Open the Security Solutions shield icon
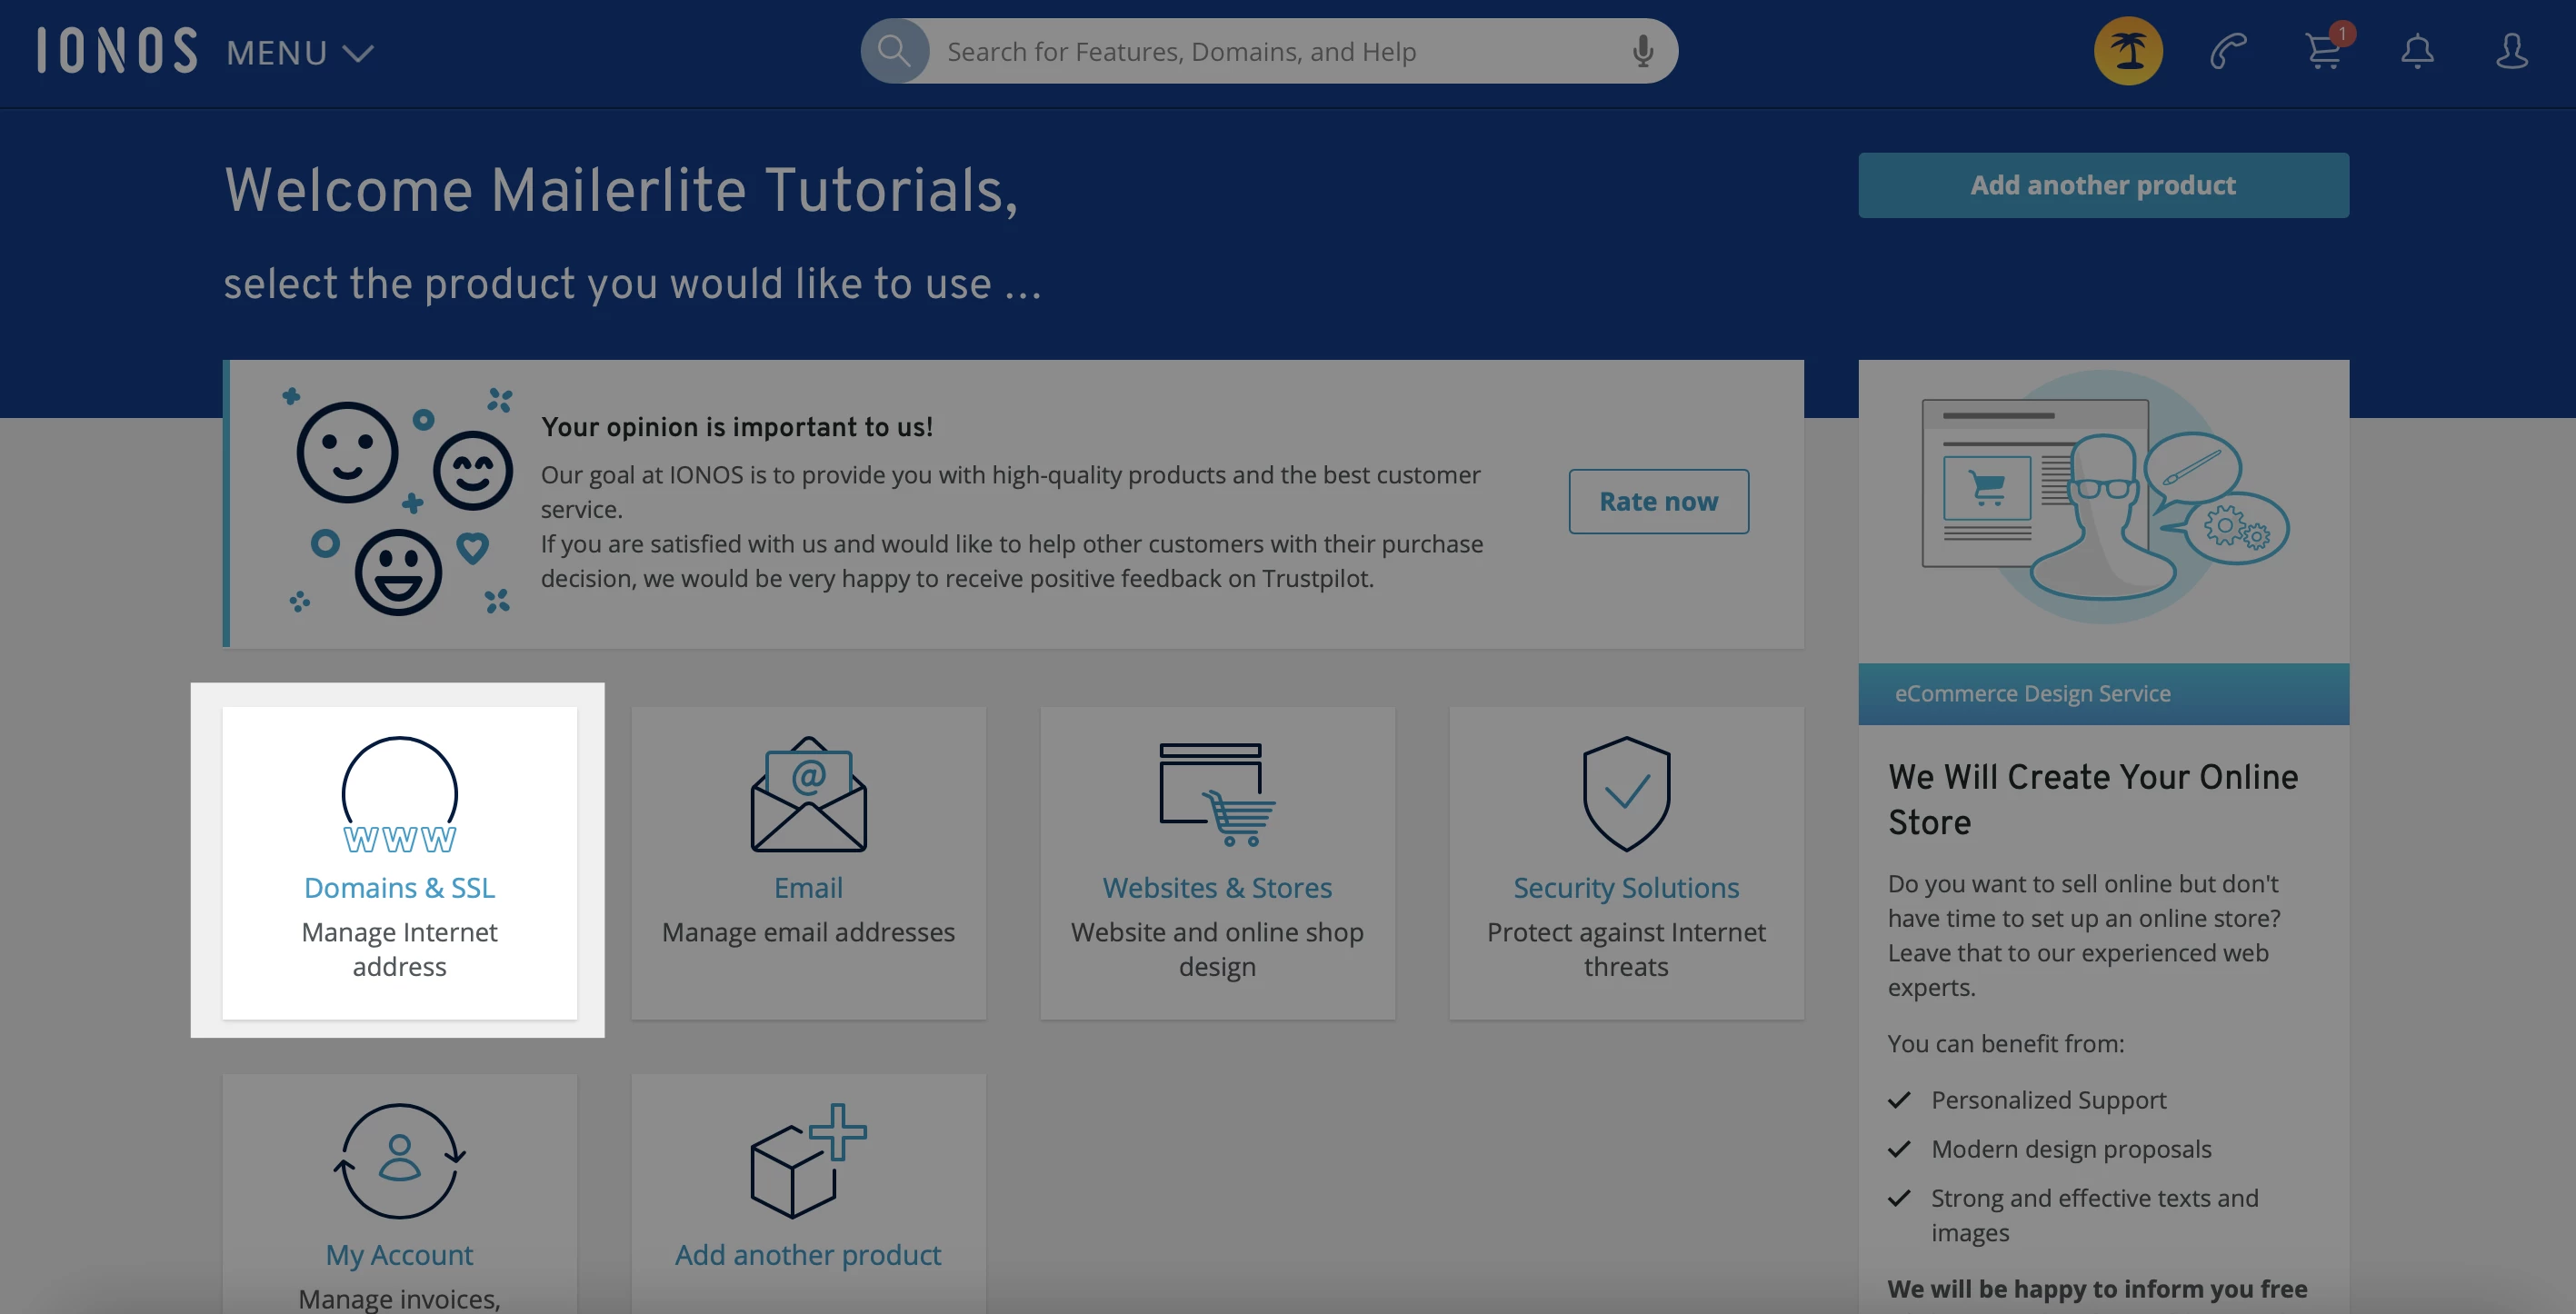This screenshot has height=1314, width=2576. tap(1626, 794)
